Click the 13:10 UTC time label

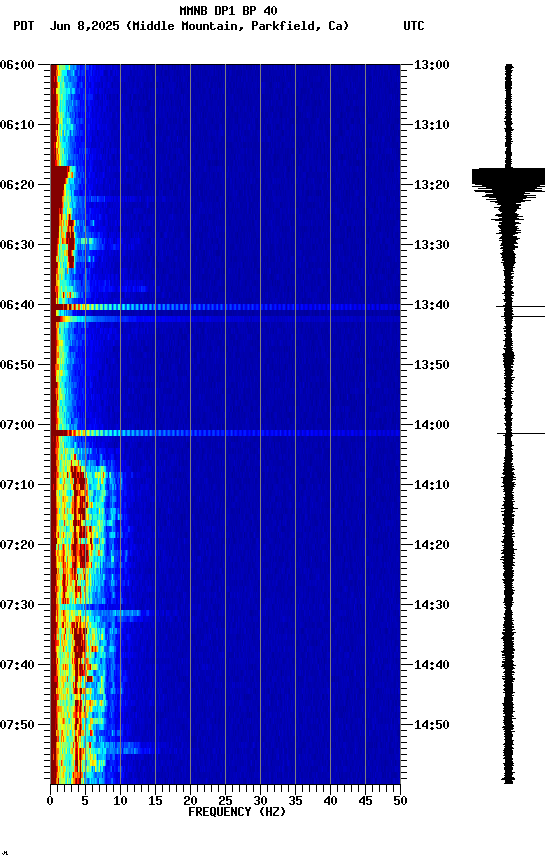(x=431, y=125)
